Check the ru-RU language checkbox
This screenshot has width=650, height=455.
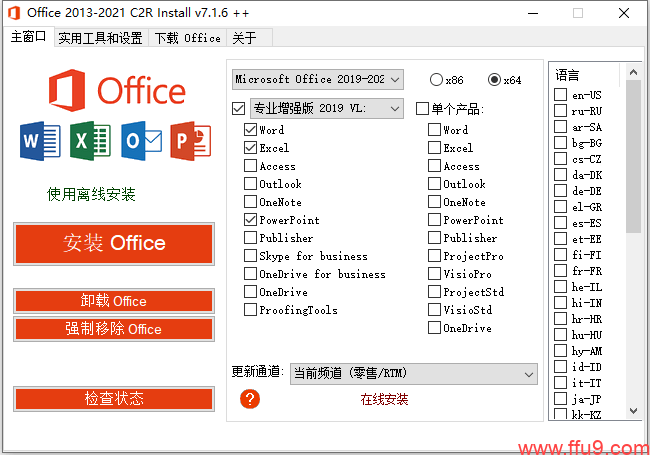(x=560, y=111)
